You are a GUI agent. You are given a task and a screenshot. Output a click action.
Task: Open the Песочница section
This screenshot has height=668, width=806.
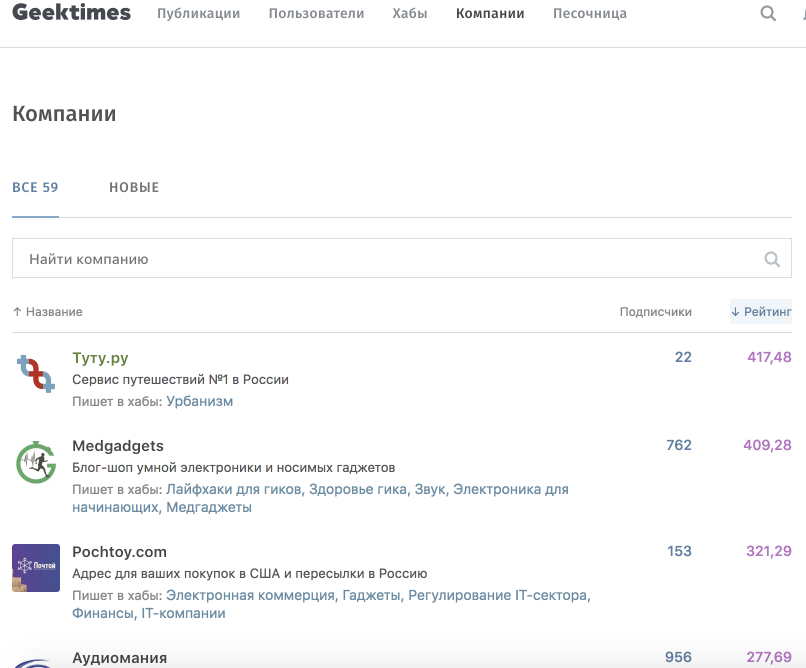pos(590,14)
